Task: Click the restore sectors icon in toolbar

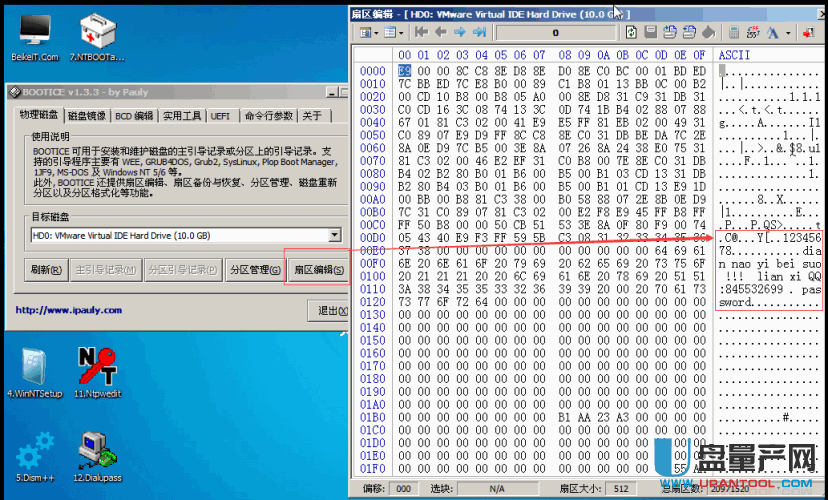Action: point(689,32)
